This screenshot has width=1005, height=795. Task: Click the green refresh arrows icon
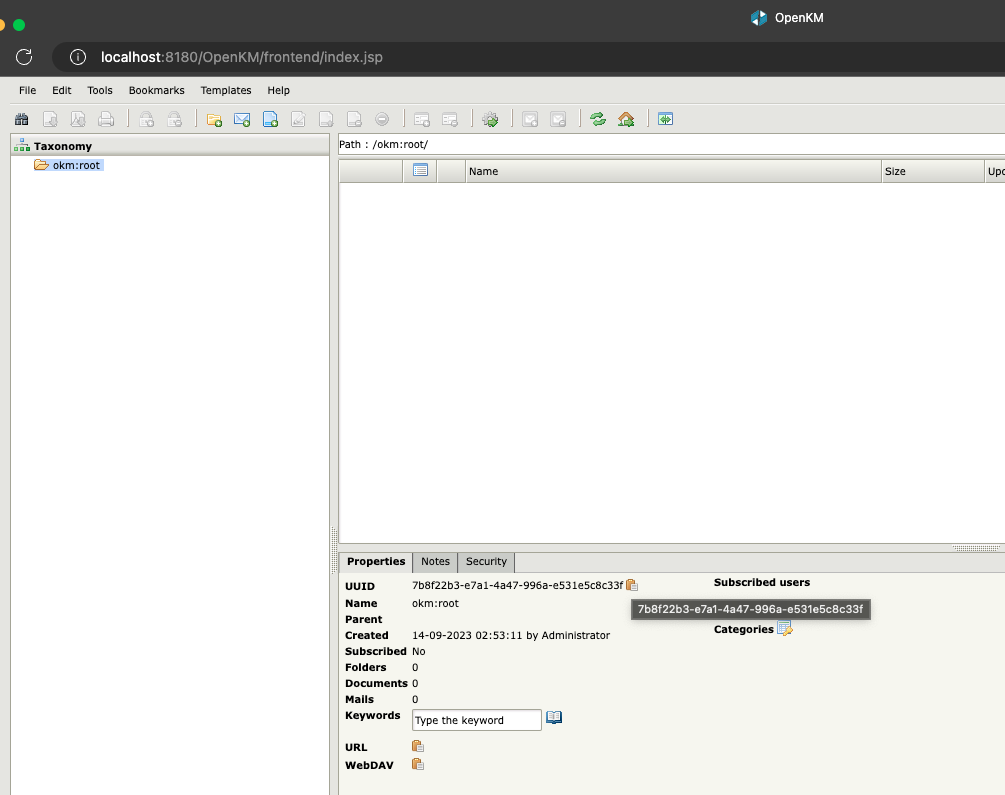598,120
